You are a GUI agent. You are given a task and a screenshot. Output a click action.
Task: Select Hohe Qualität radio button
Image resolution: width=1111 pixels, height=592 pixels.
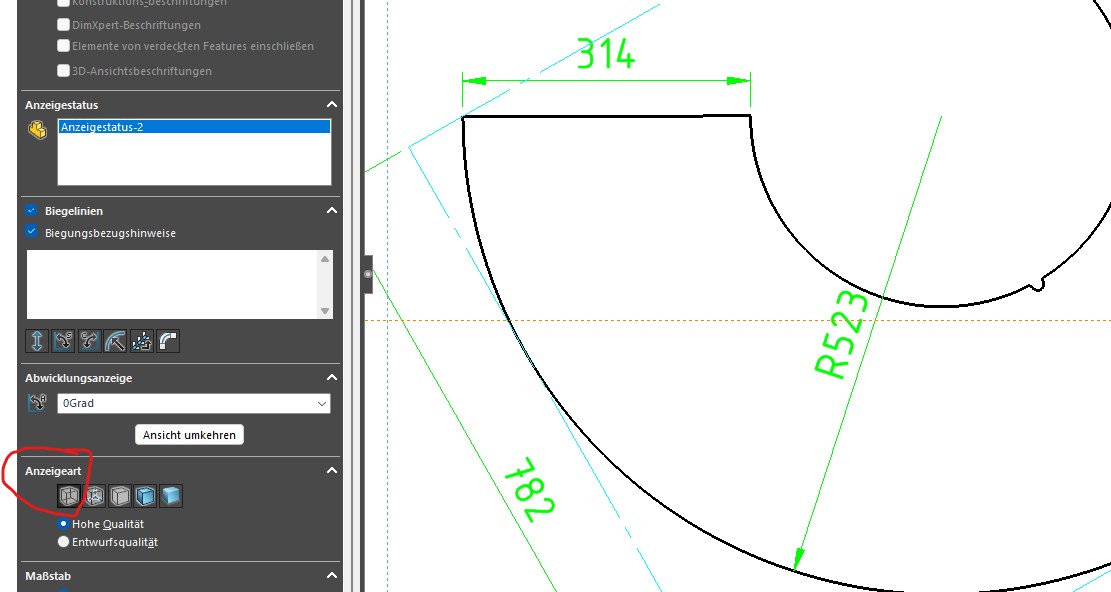pyautogui.click(x=63, y=524)
